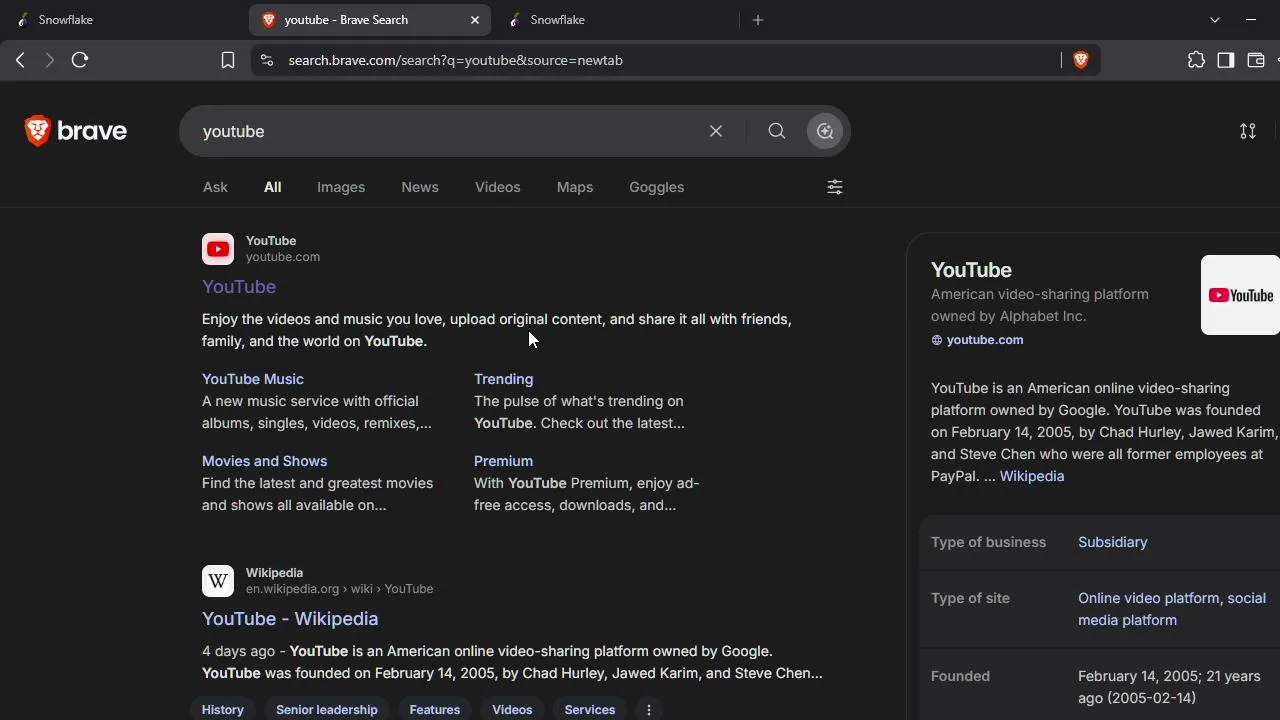Toggle the browser sidebar panel icon

[1226, 60]
